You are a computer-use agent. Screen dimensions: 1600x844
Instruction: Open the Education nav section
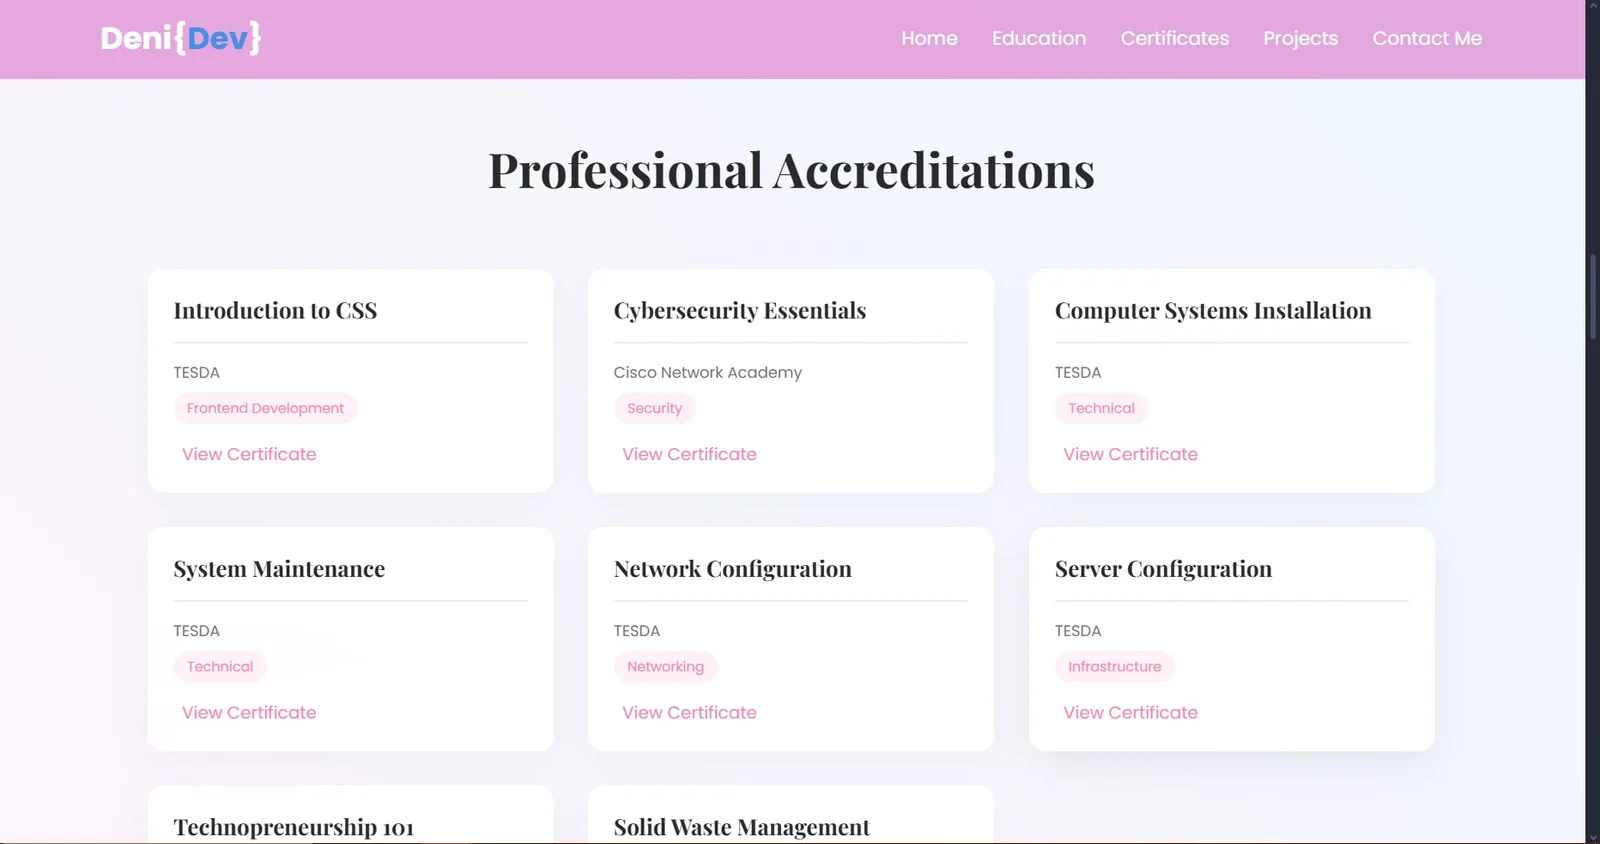[x=1039, y=38]
